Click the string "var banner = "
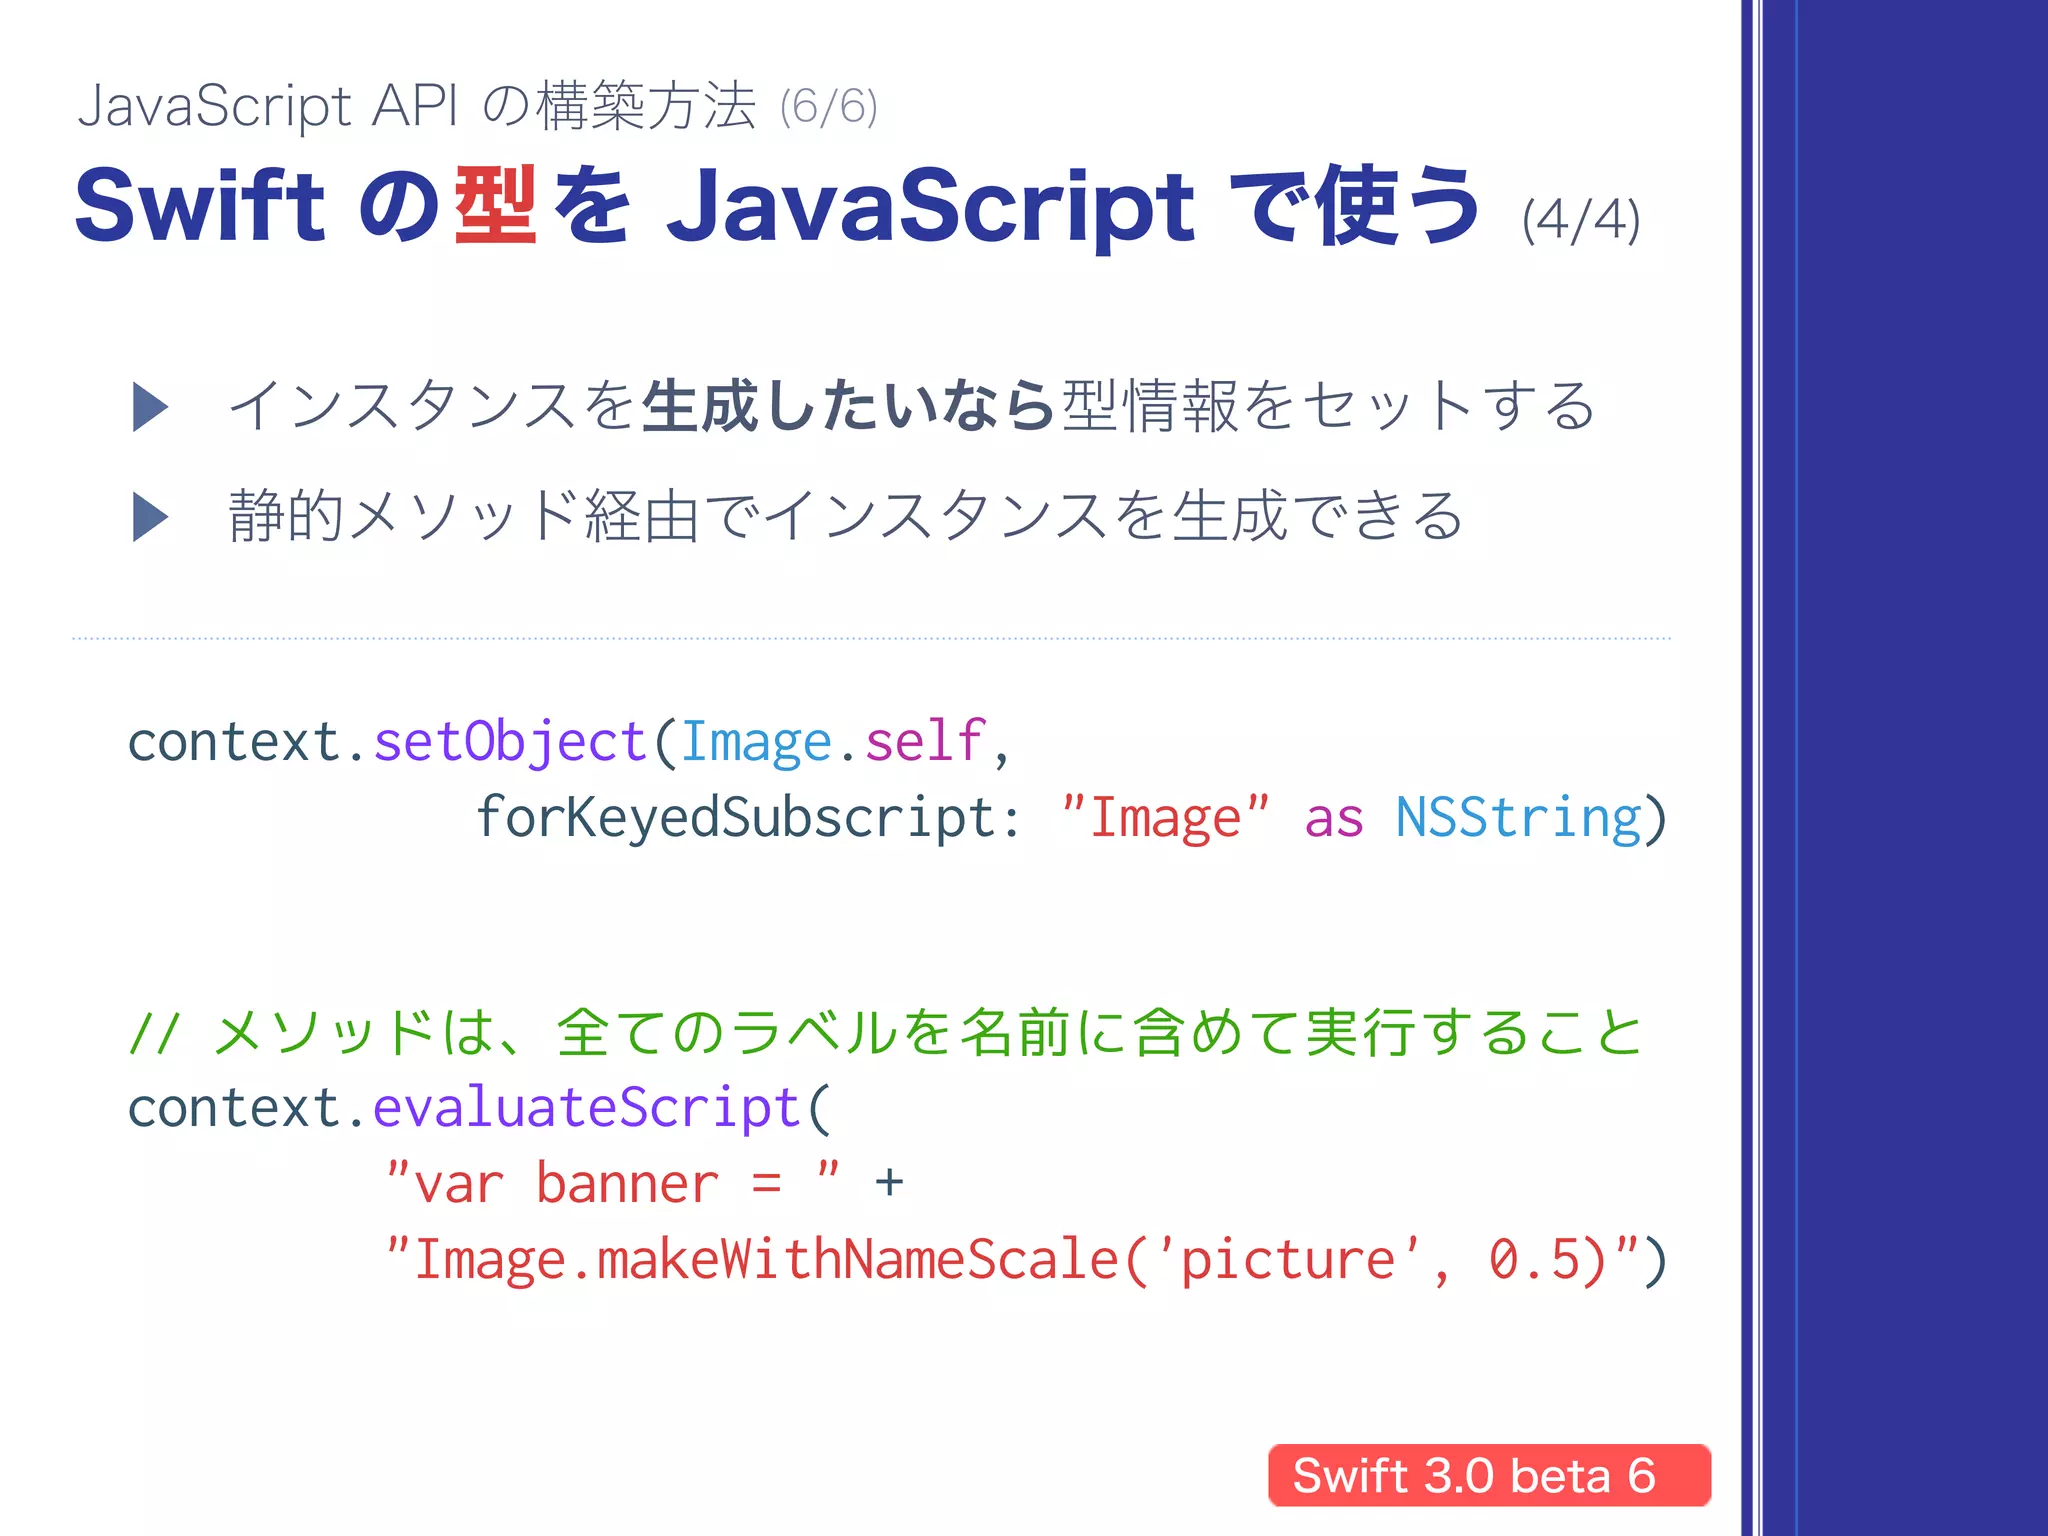Screen dimensions: 2048x1536 point(613,1183)
